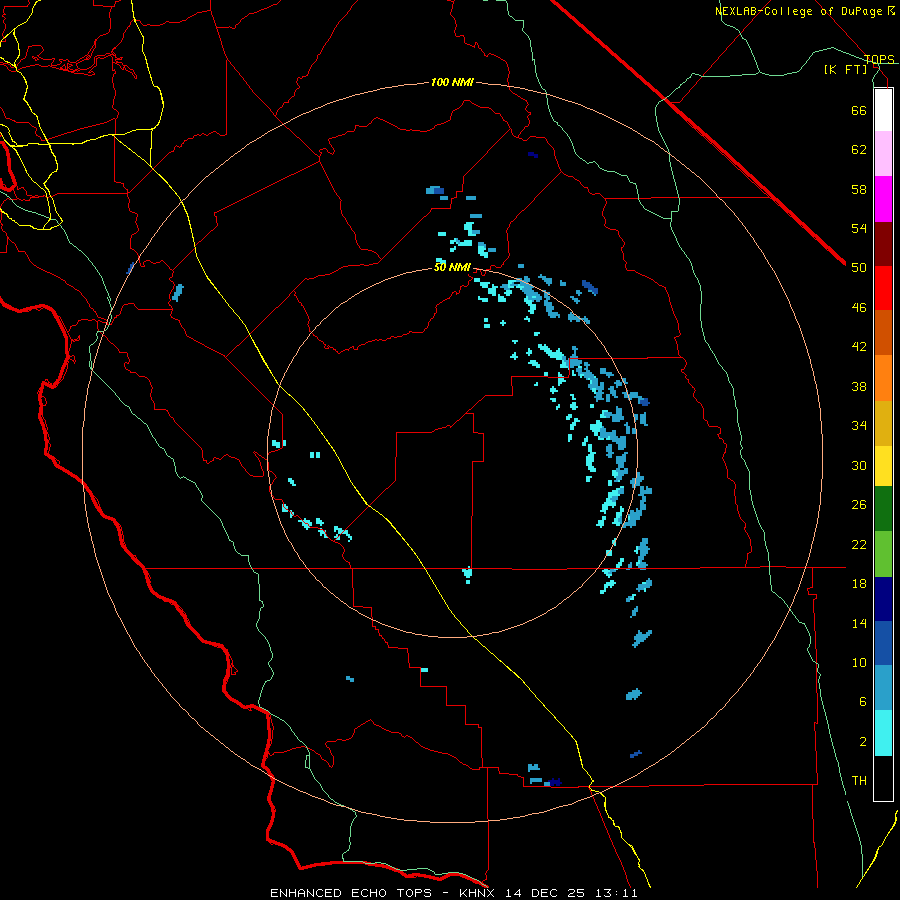
Task: Select the light blue legend swatch
Action: tap(883, 688)
